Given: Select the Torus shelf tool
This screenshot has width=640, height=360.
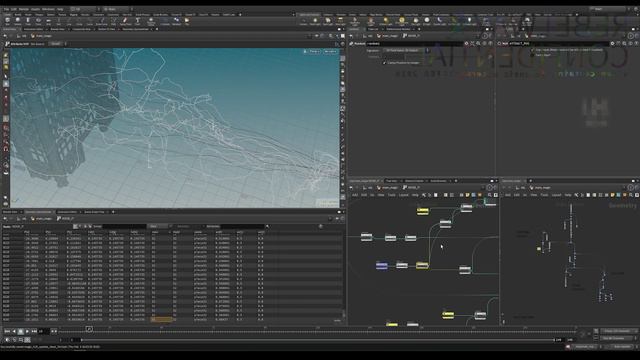Looking at the screenshot, I should (x=38, y=21).
